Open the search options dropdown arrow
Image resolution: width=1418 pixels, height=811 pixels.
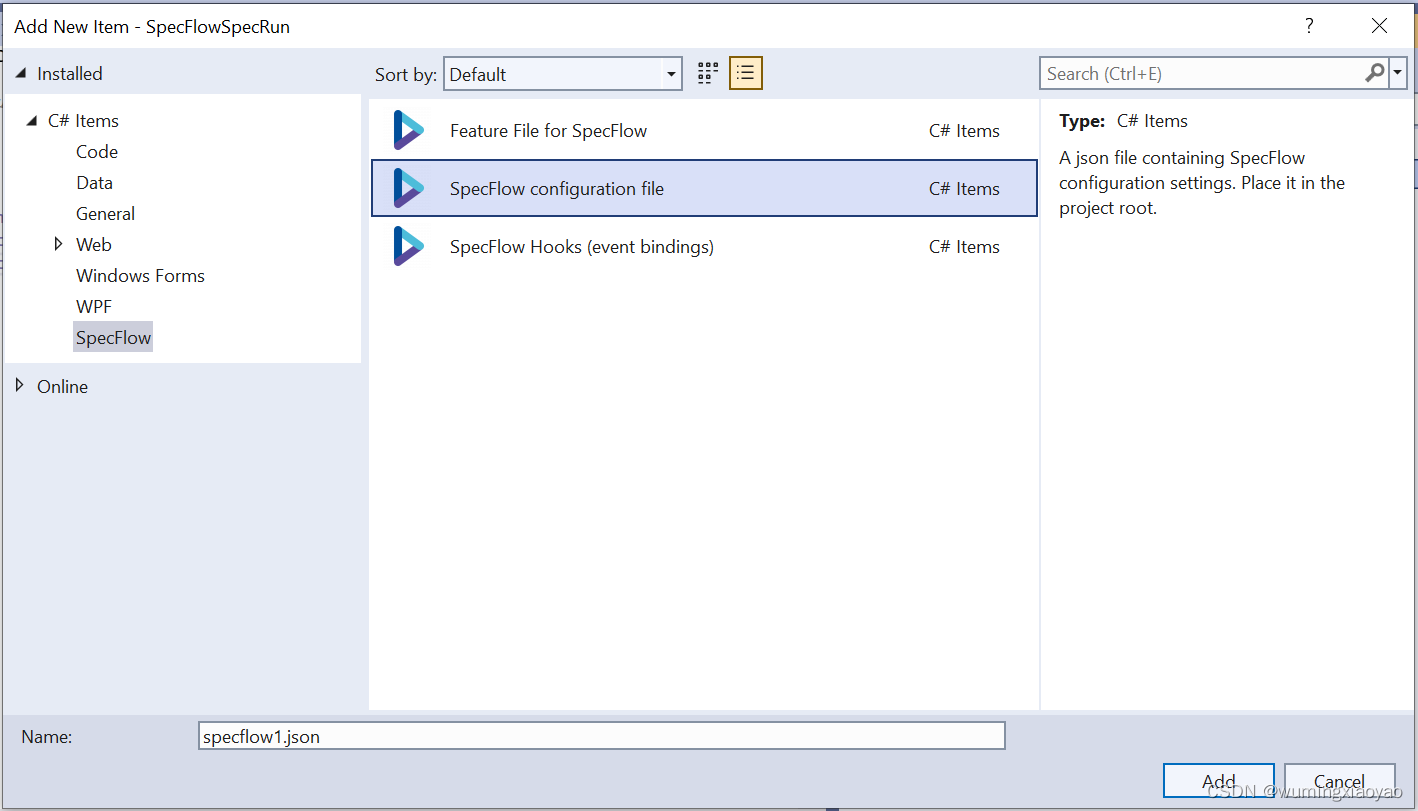tap(1398, 73)
